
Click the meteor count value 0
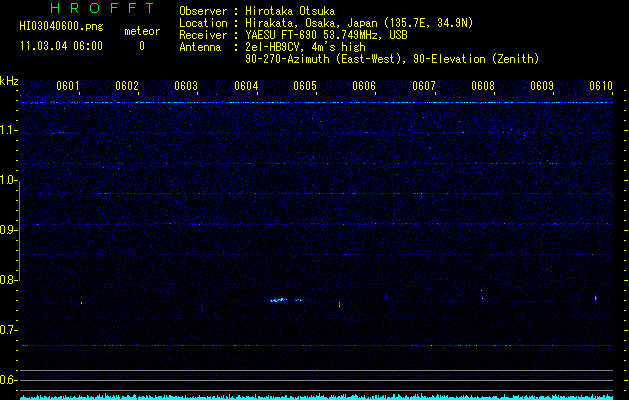click(142, 46)
